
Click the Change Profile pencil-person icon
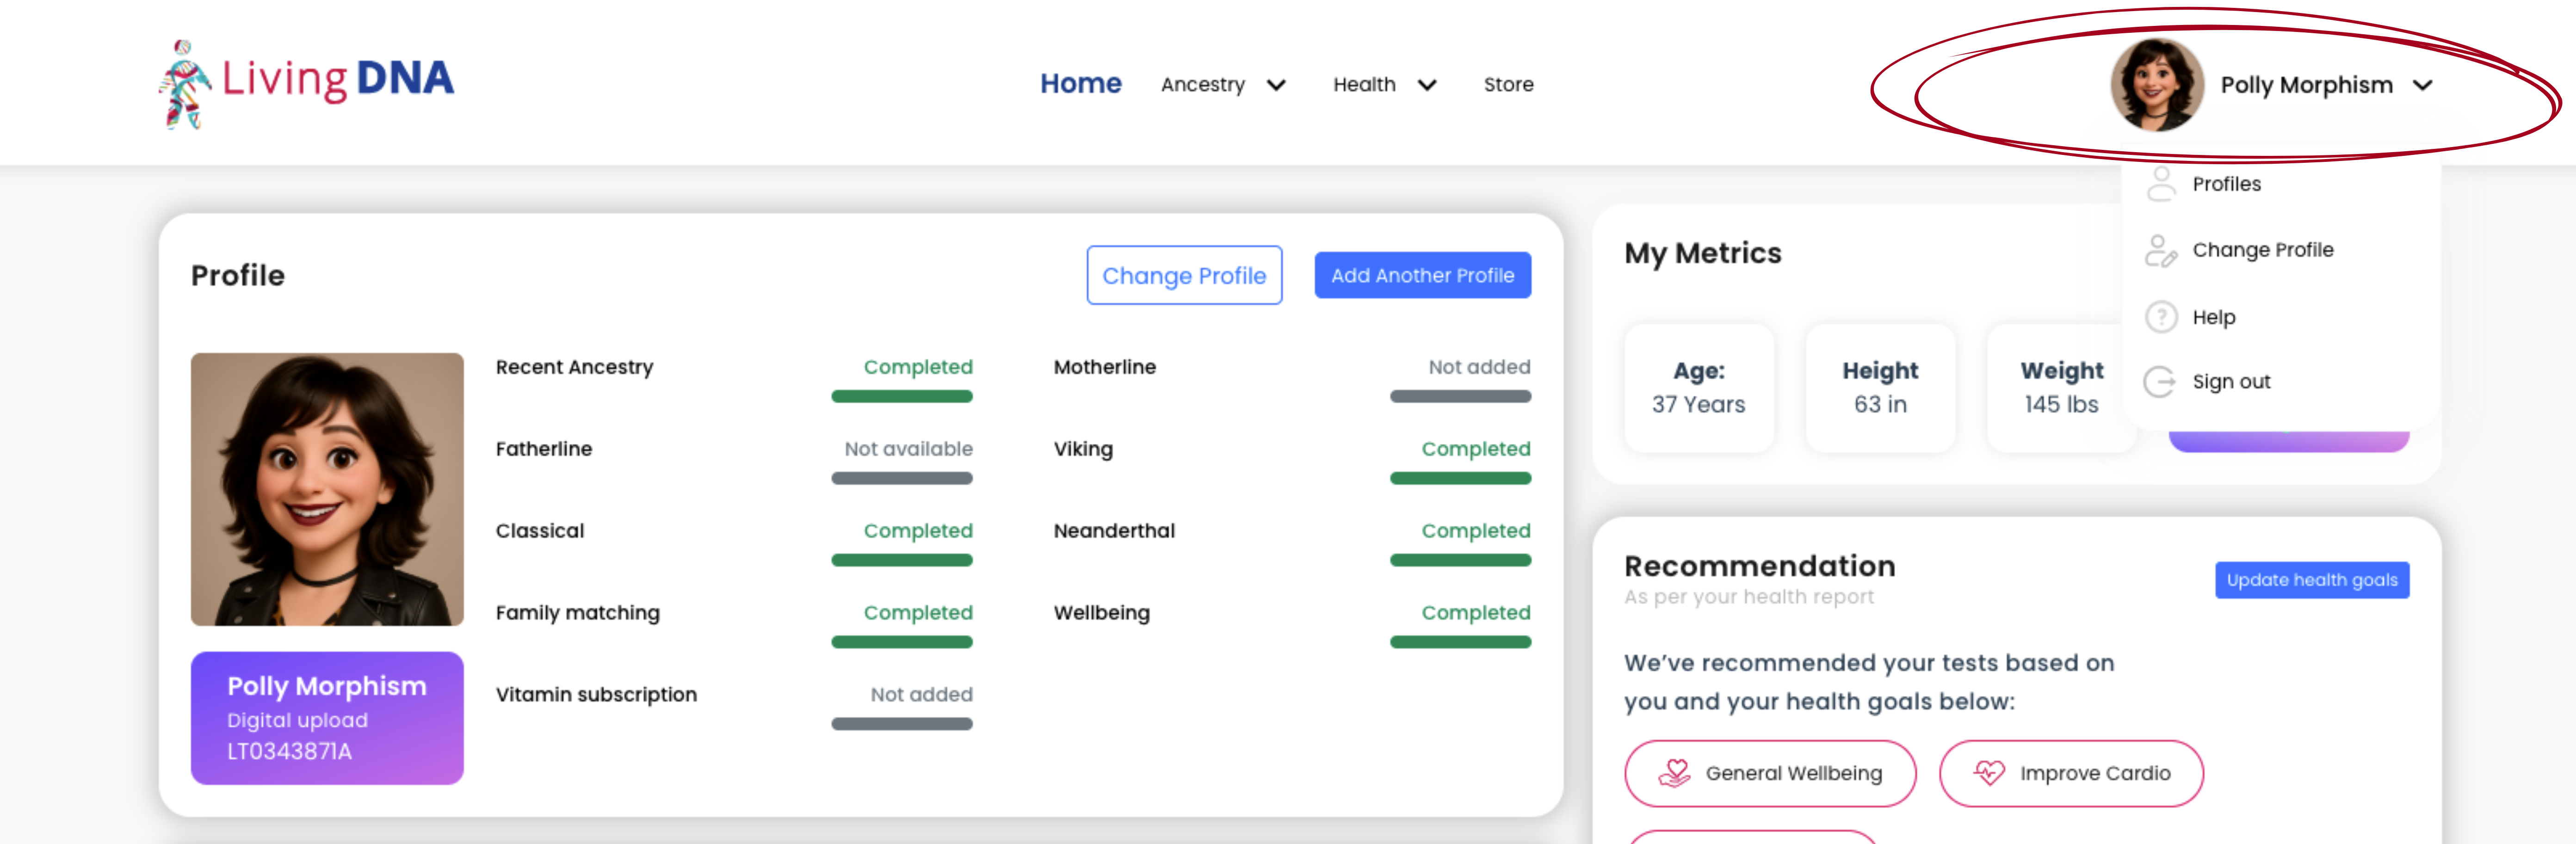(2161, 250)
